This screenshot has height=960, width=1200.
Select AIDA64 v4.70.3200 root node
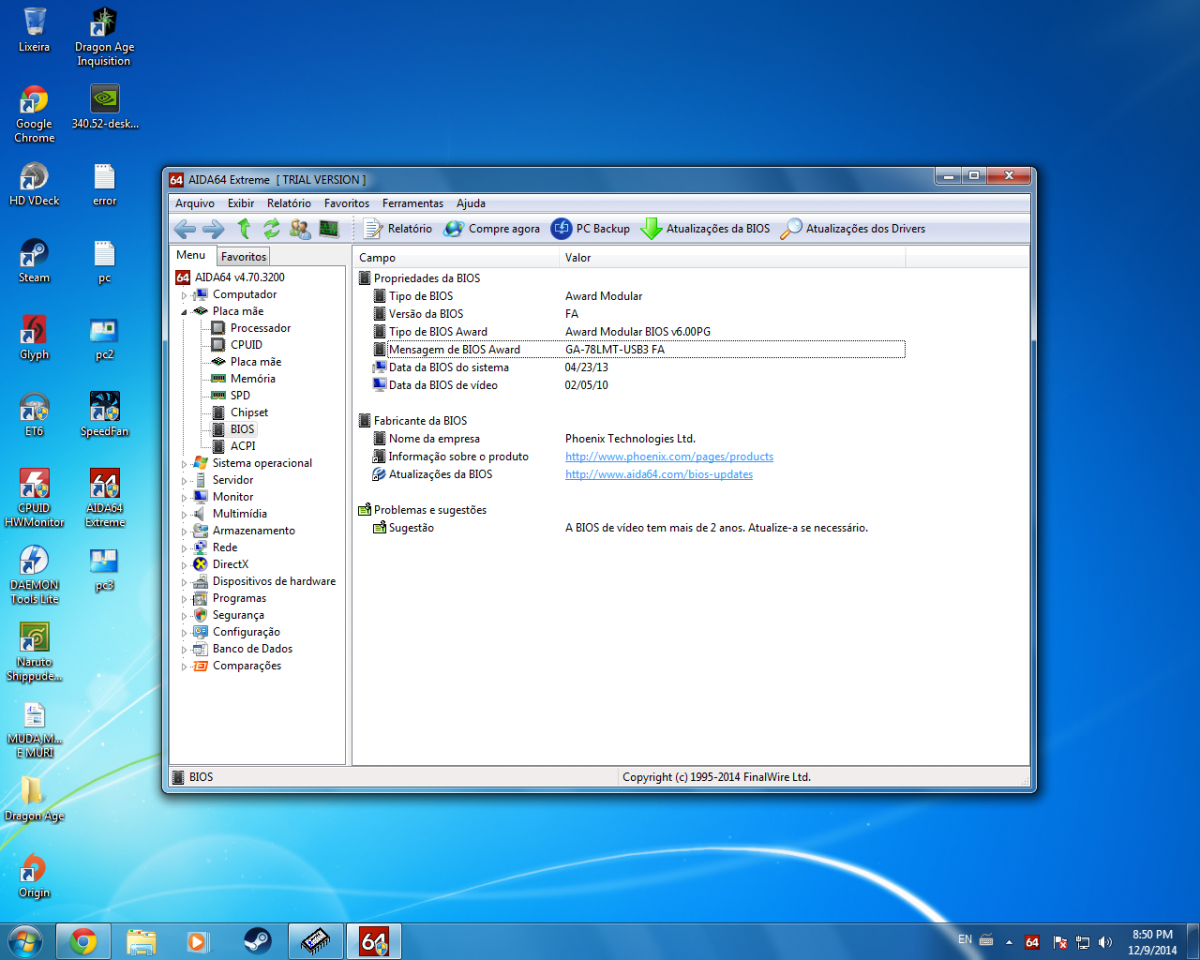point(239,277)
